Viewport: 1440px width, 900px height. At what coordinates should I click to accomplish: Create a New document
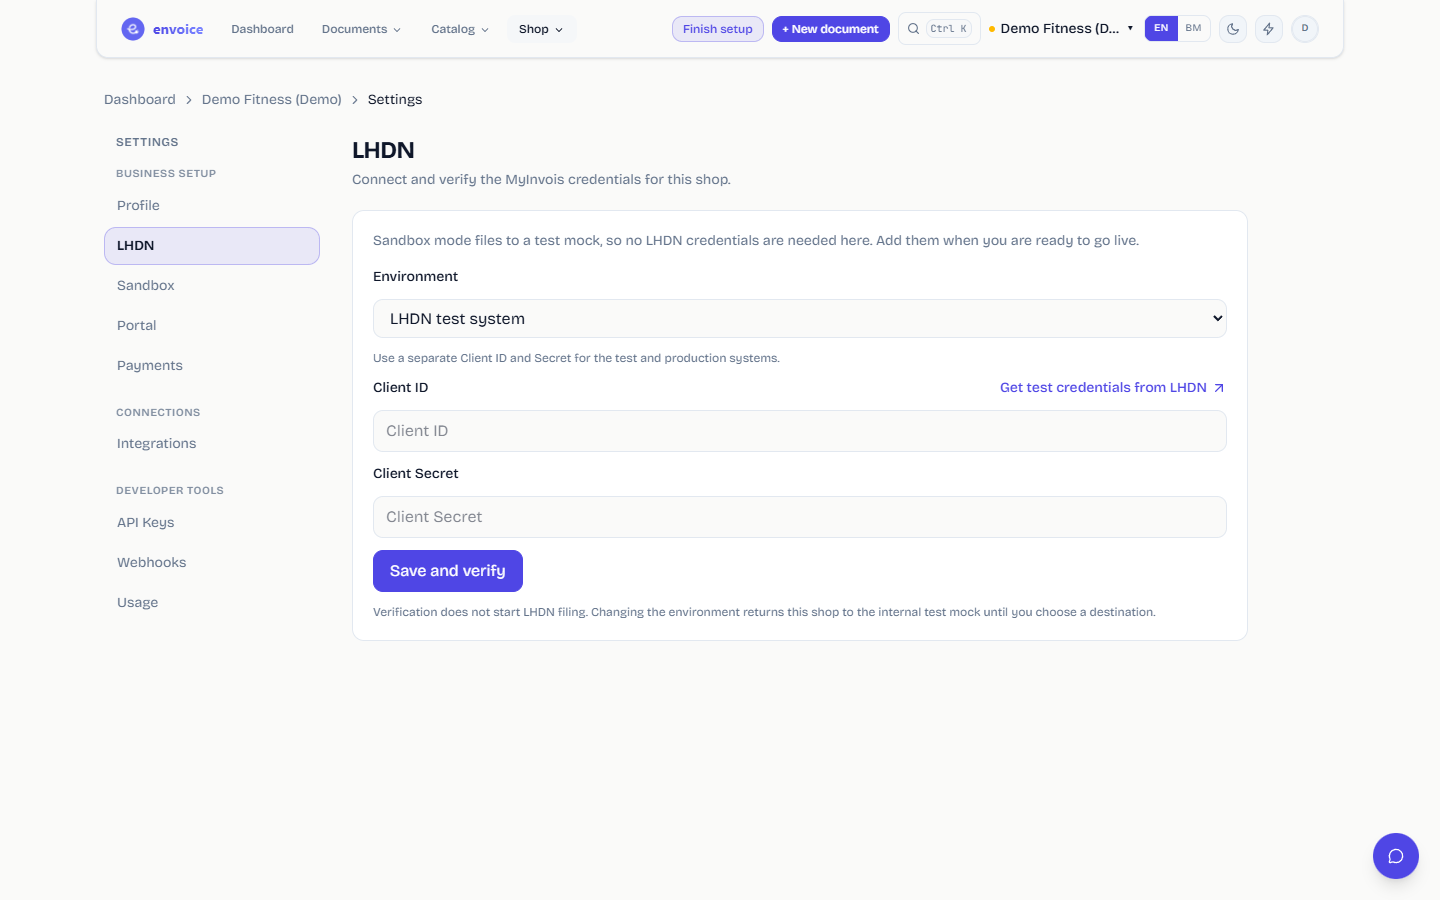[831, 29]
